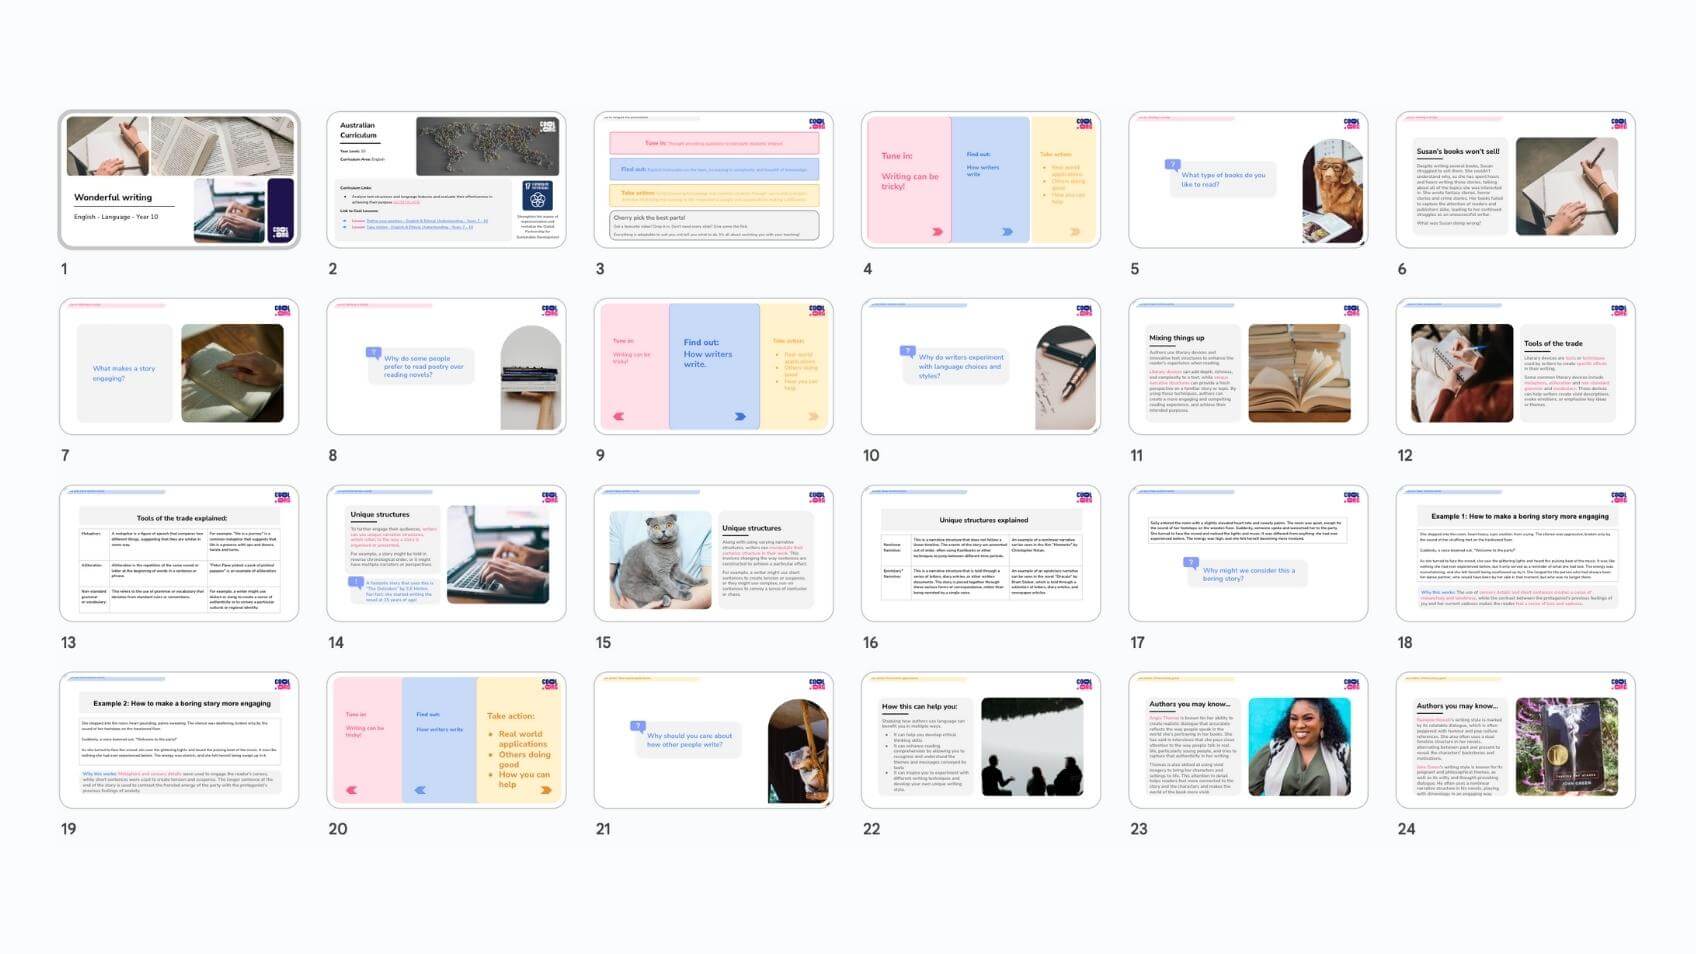Click the pink arrow icon on slide 4
The width and height of the screenshot is (1696, 954).
coord(937,232)
